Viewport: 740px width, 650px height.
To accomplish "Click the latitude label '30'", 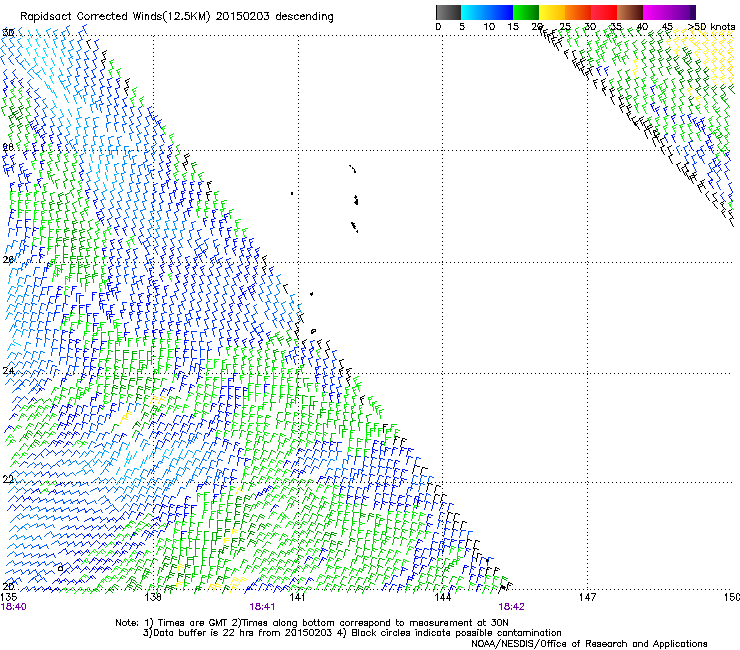I will (x=8, y=33).
